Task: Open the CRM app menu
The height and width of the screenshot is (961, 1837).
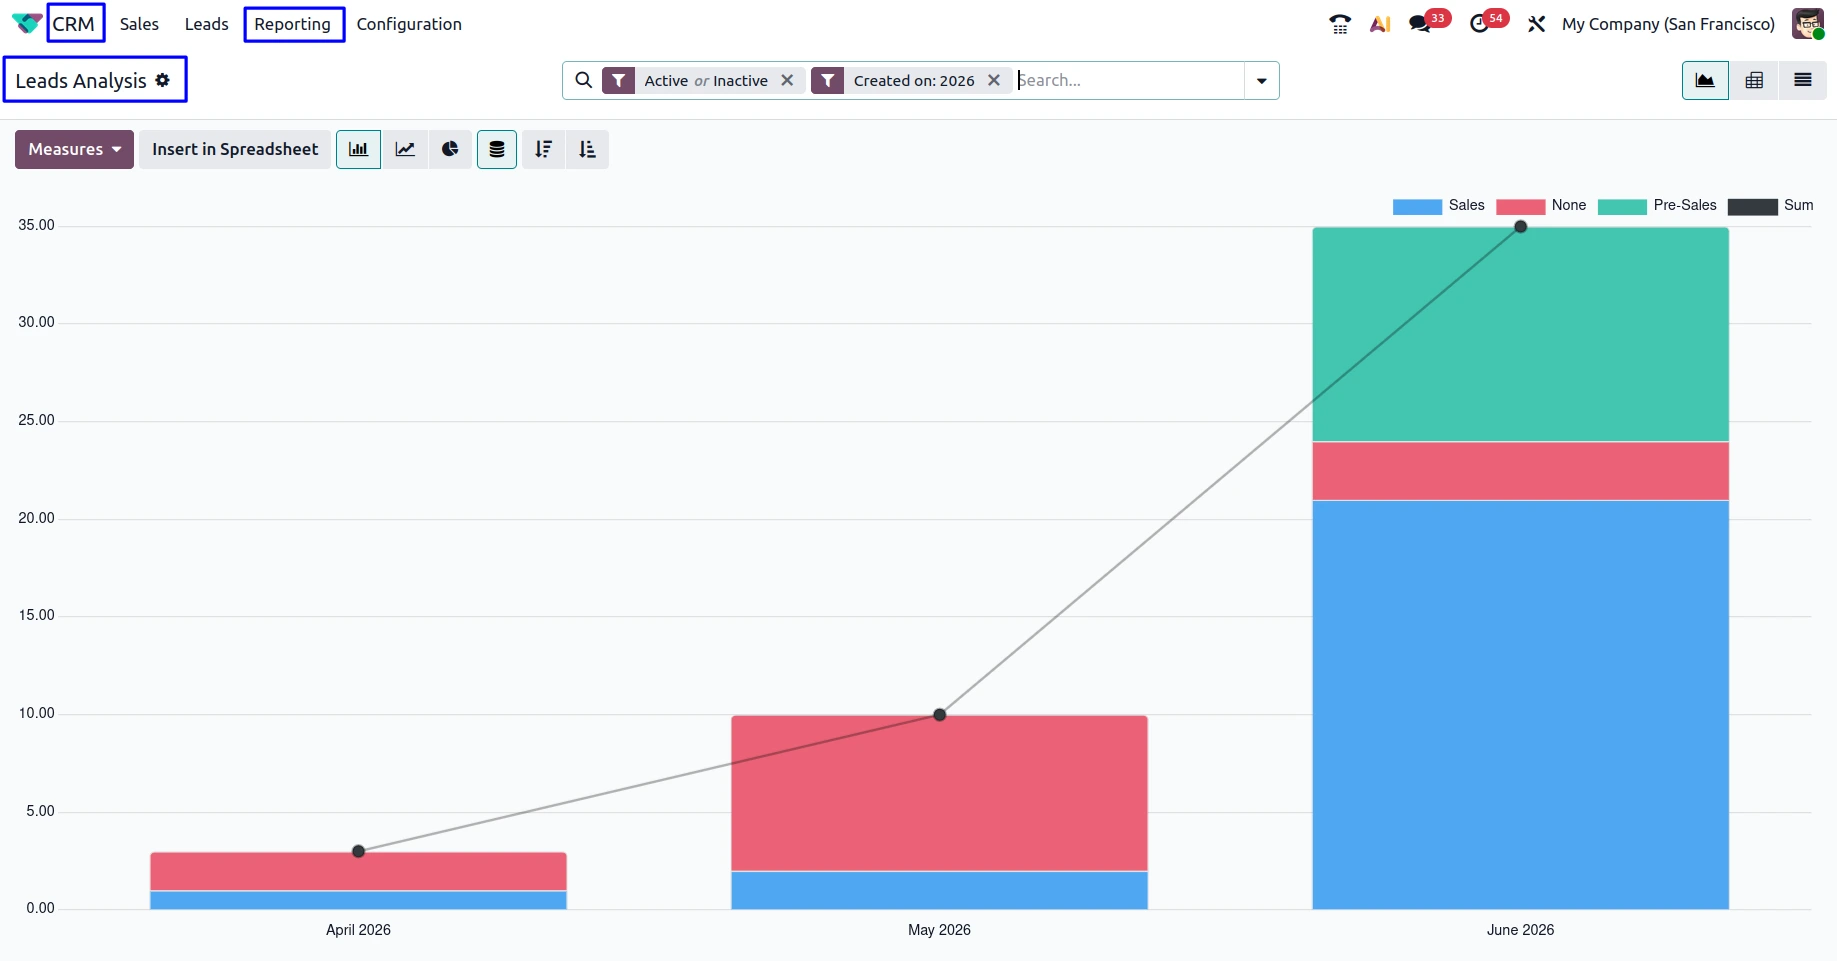Action: [x=74, y=24]
